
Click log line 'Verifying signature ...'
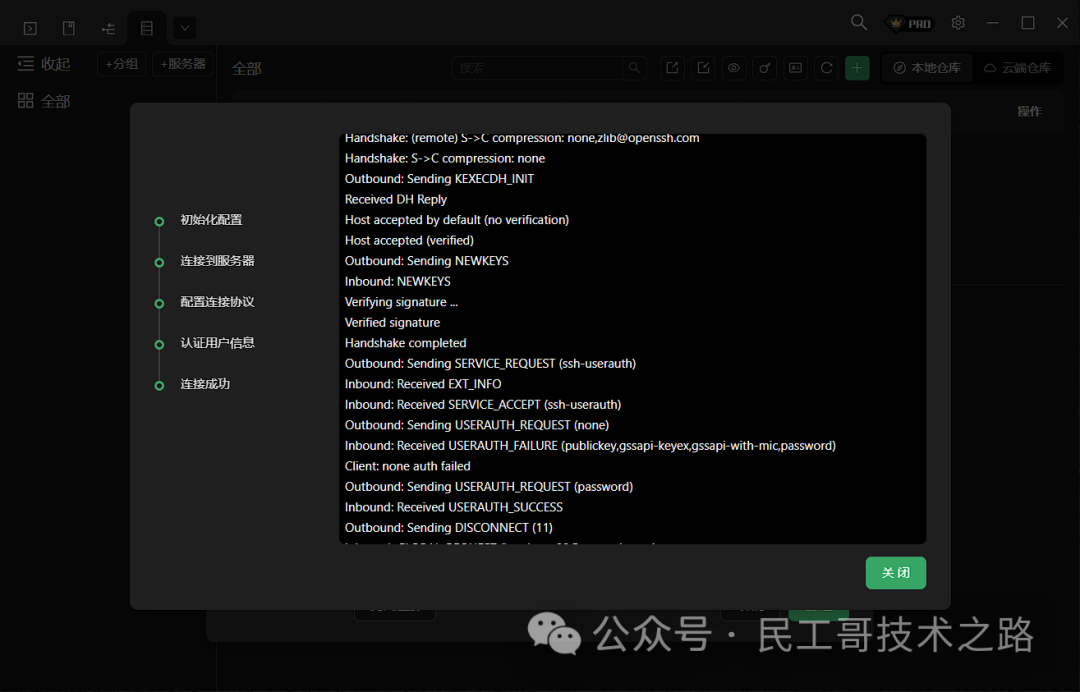pos(402,302)
